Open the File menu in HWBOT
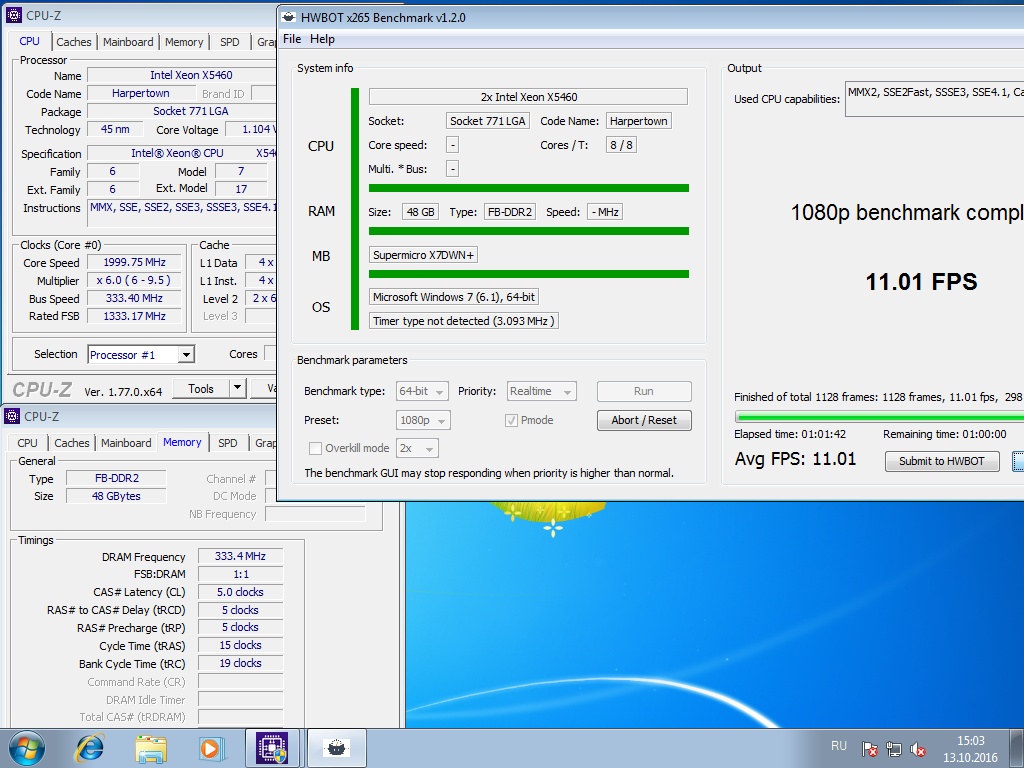This screenshot has width=1024, height=768. pyautogui.click(x=292, y=39)
